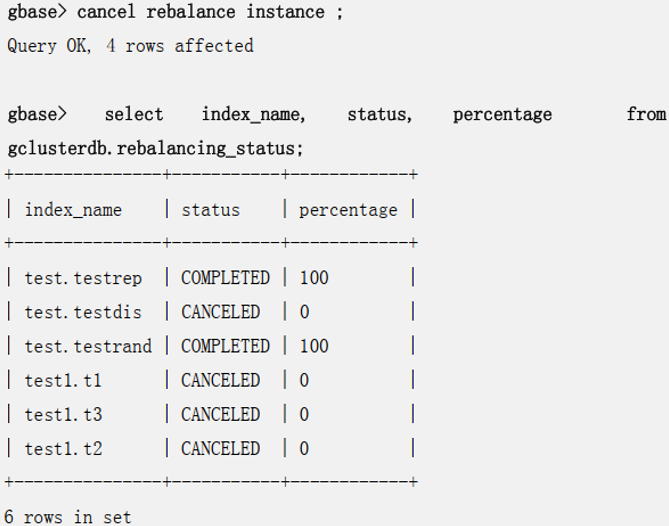
Task: Click COMPLETED status in the test.testrep row
Action: coord(225,278)
